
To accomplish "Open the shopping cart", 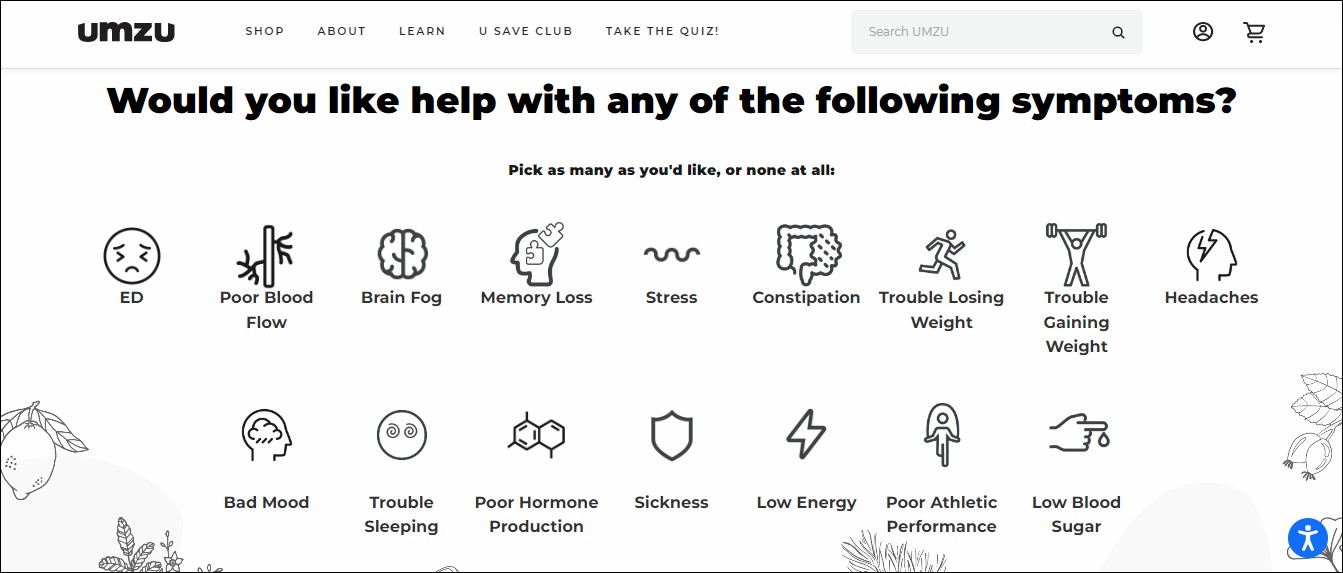I will click(x=1254, y=32).
